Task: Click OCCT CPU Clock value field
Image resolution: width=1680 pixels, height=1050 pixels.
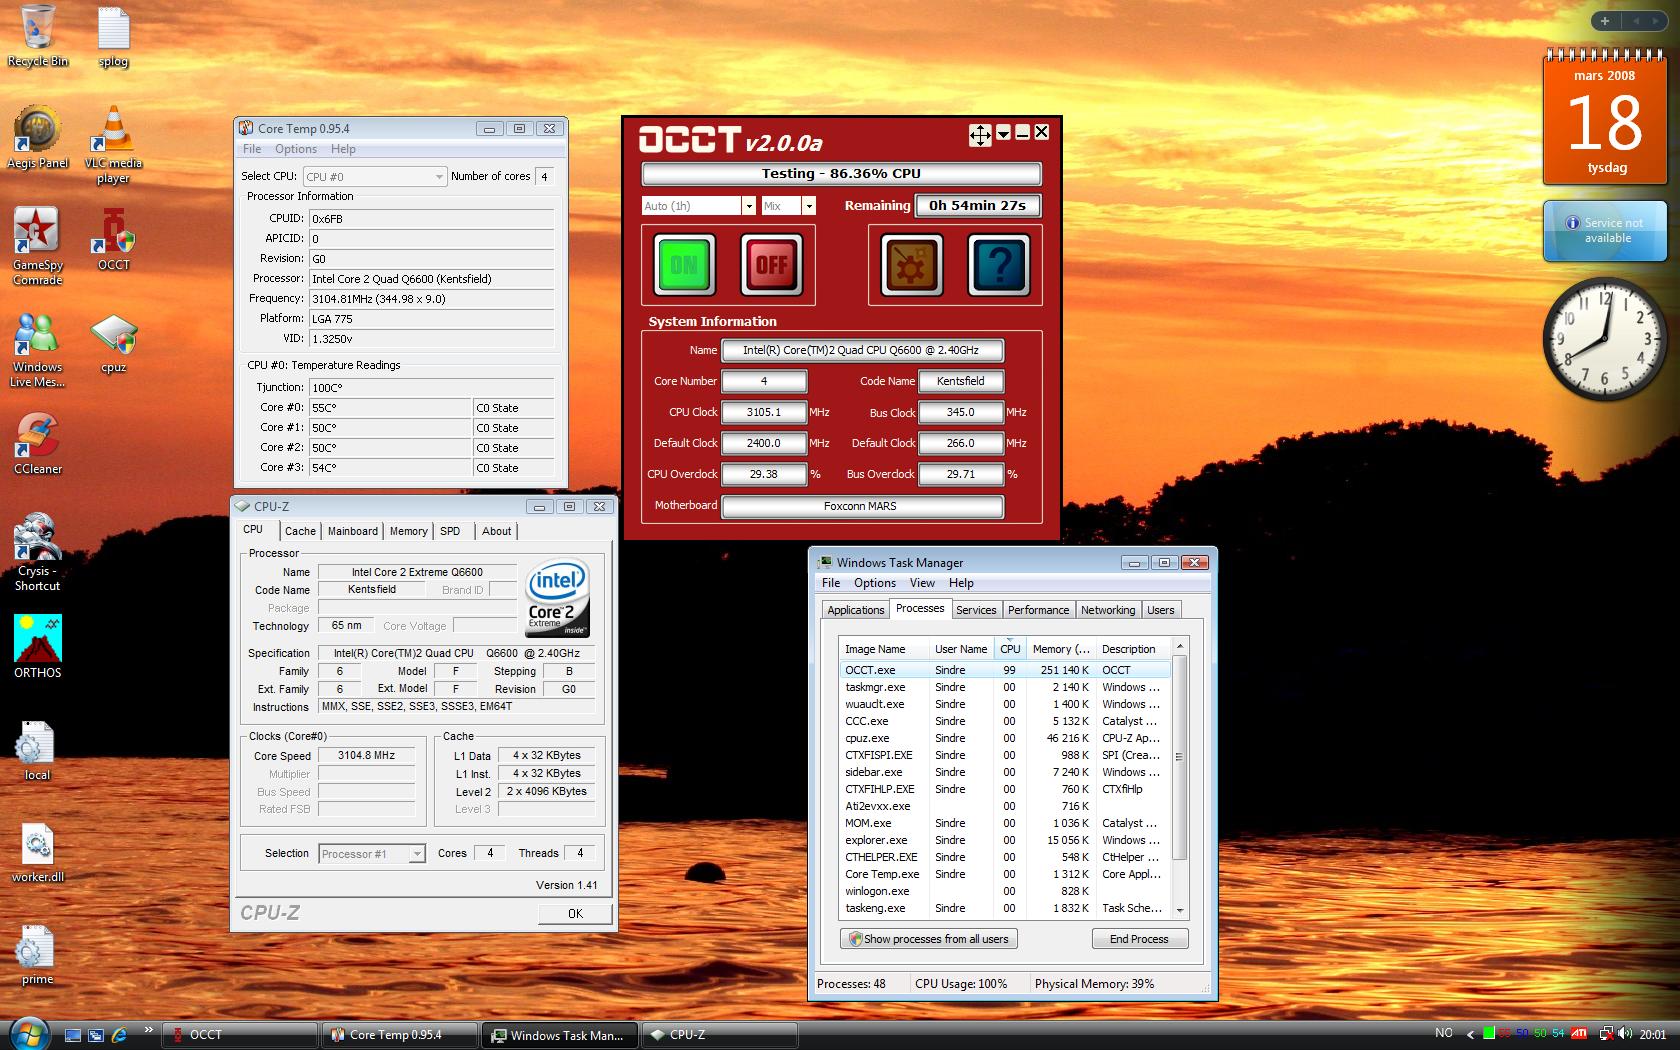Action: point(764,412)
